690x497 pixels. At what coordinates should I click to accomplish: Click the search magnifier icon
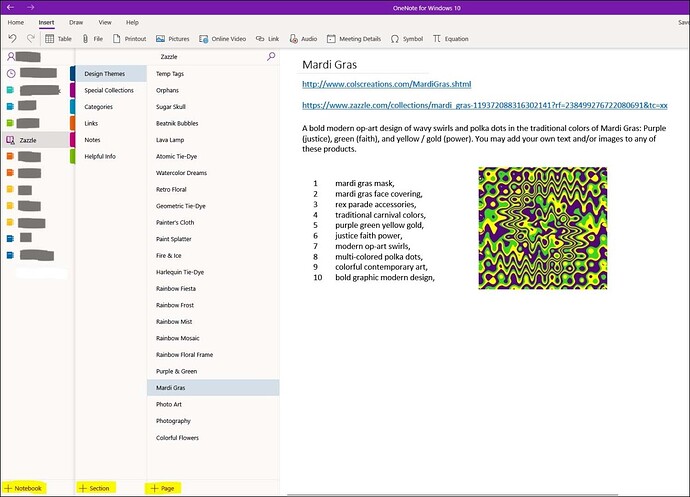pyautogui.click(x=271, y=56)
